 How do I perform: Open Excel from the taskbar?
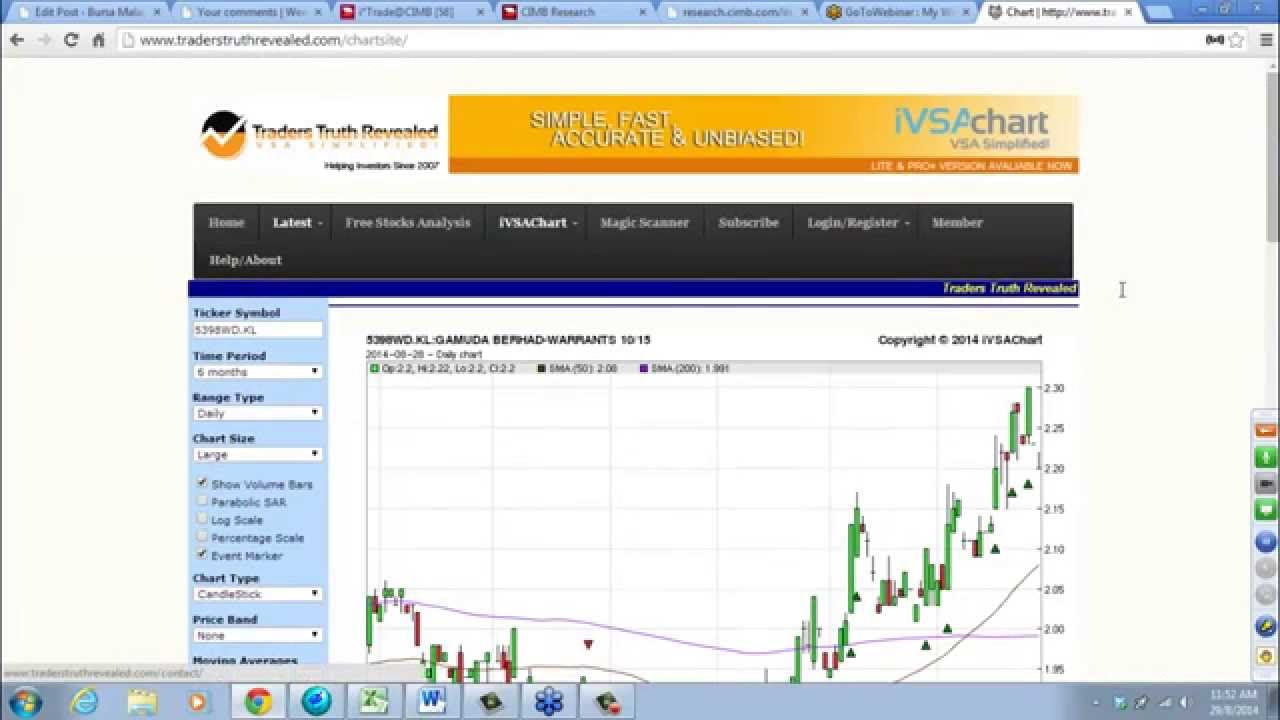[374, 702]
